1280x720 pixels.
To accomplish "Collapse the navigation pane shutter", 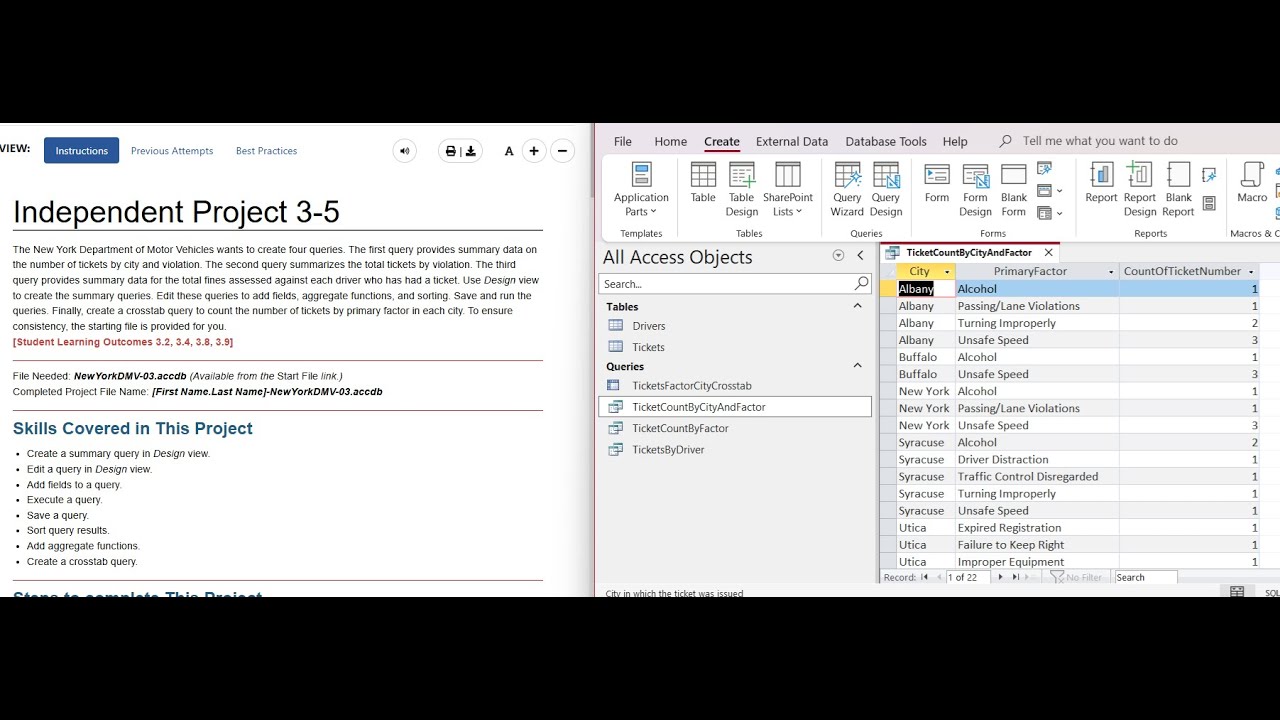I will click(860, 256).
